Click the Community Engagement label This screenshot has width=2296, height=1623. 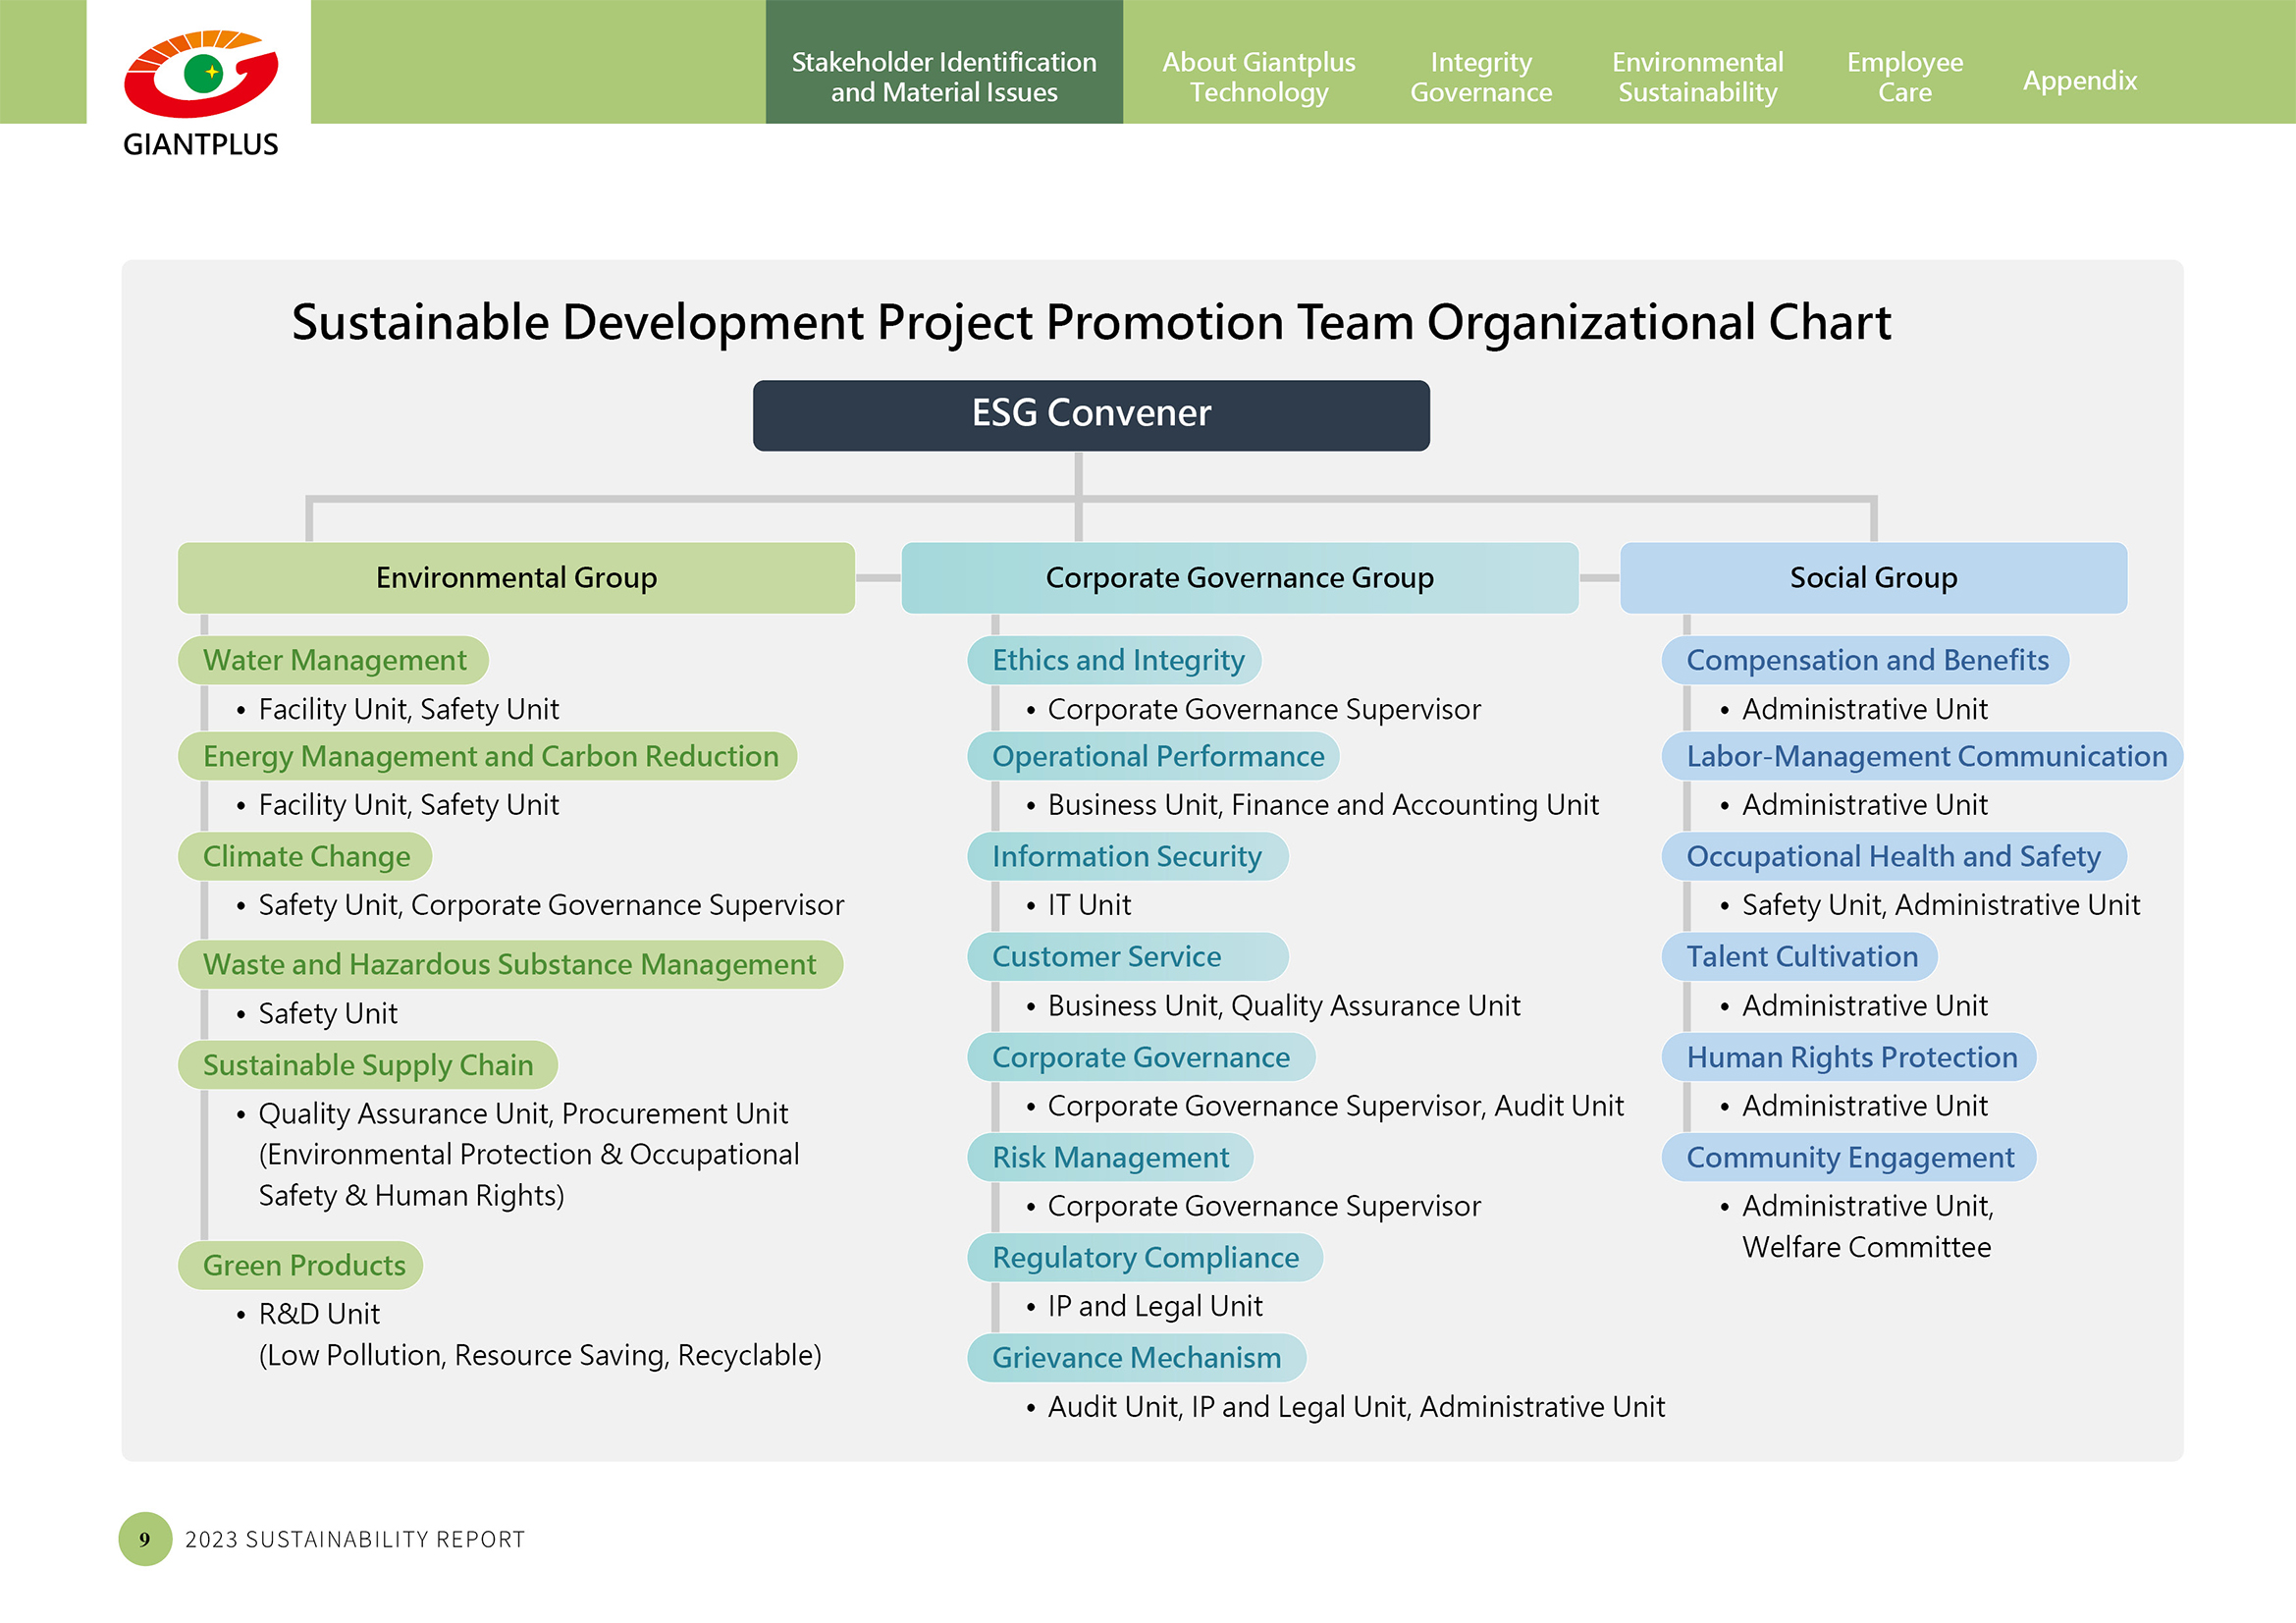(x=1849, y=1157)
